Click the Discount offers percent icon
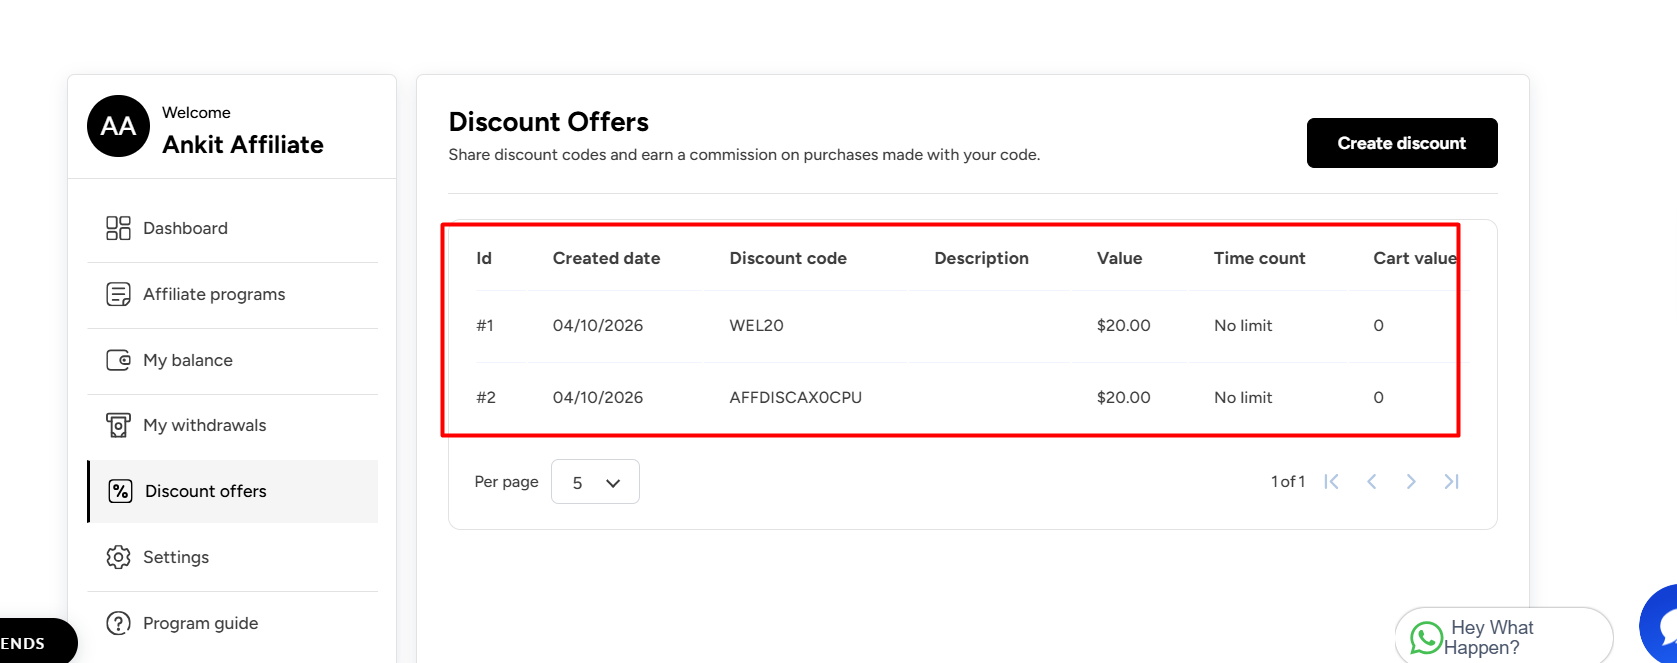Viewport: 1677px width, 663px height. [x=120, y=491]
